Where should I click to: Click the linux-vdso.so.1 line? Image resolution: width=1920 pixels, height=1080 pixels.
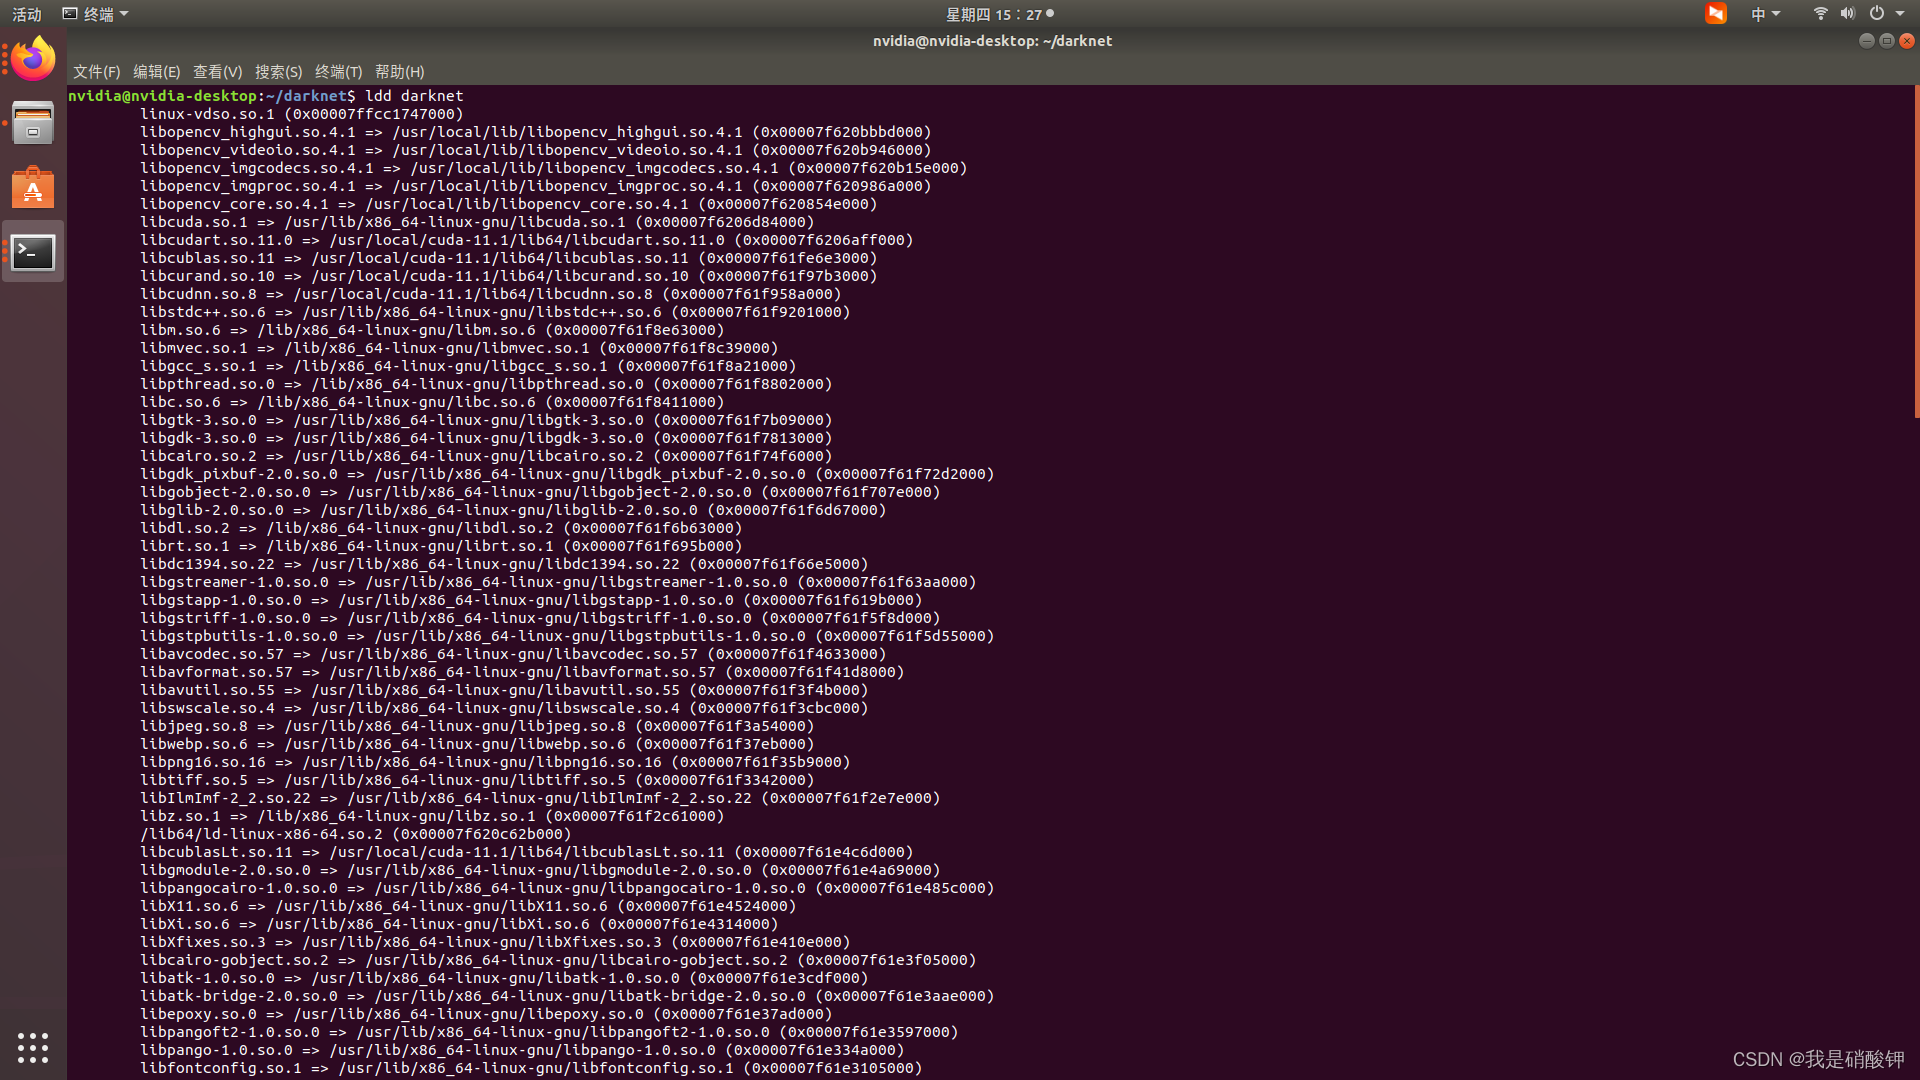tap(302, 114)
